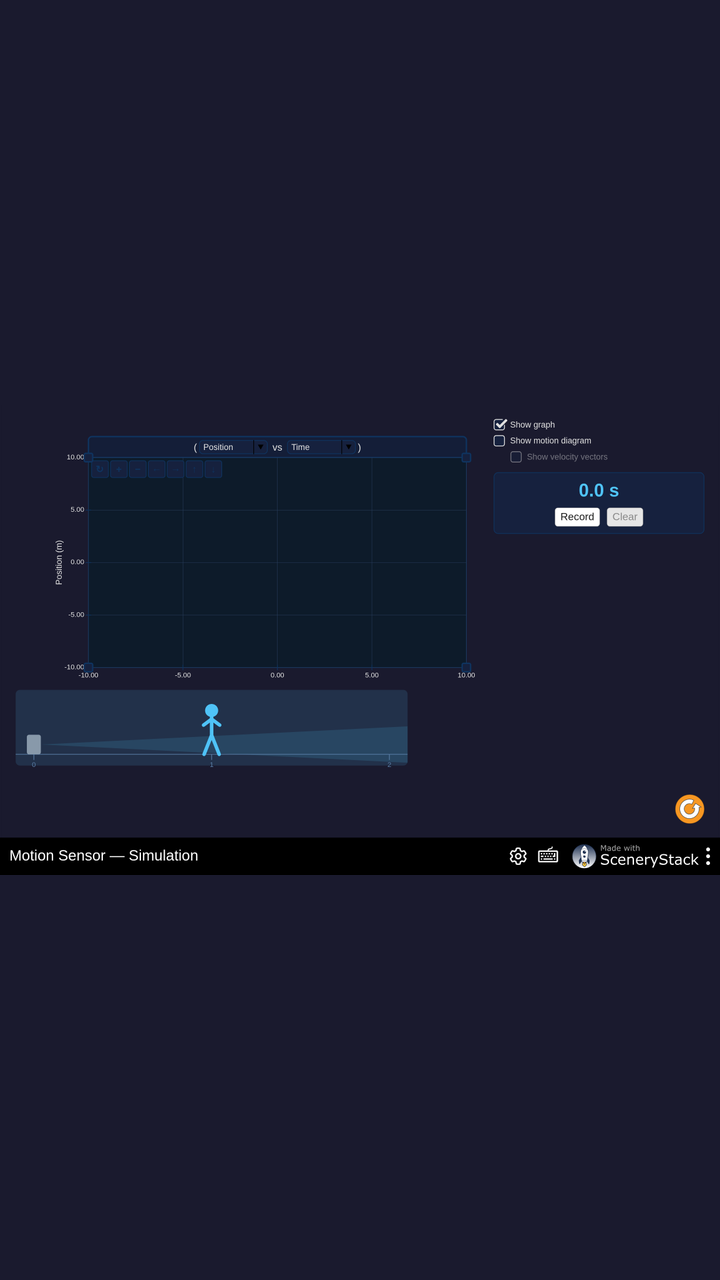720x1280 pixels.
Task: Click the graph reset-view icon
Action: (100, 469)
